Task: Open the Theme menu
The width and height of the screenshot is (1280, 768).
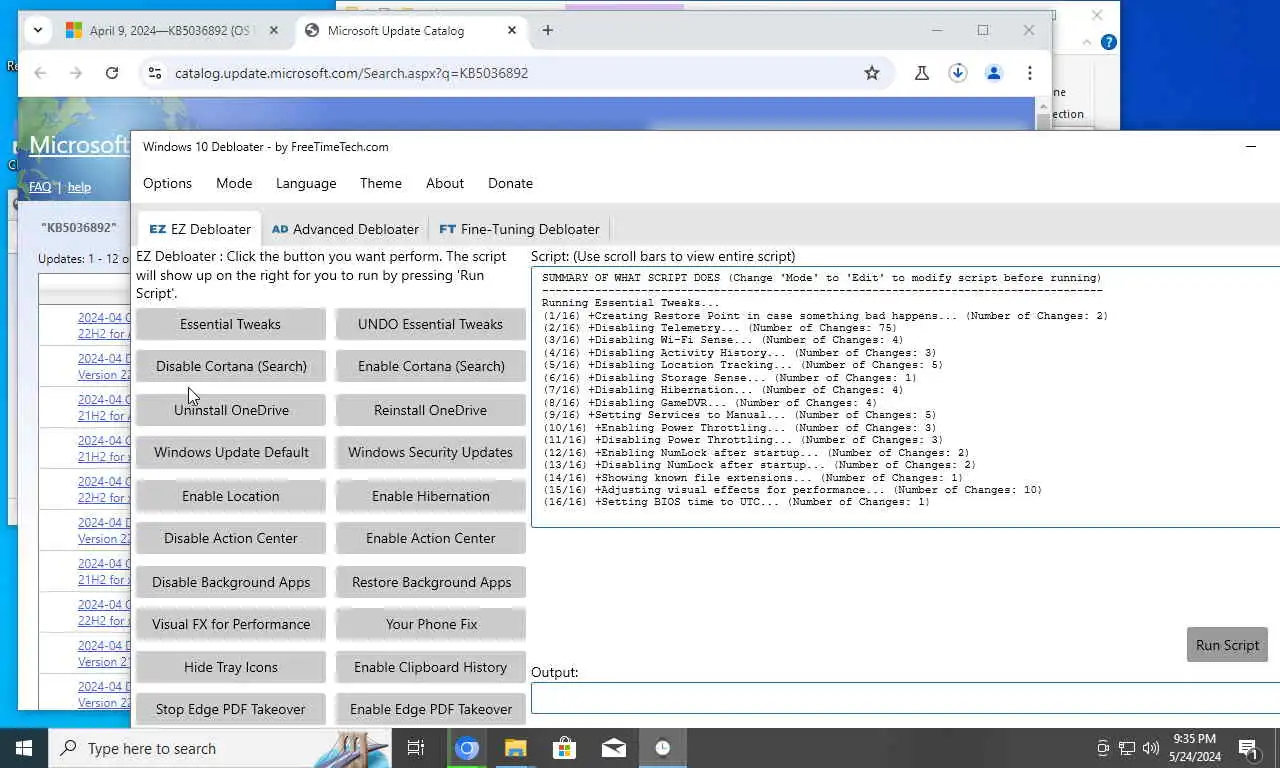Action: [x=381, y=183]
